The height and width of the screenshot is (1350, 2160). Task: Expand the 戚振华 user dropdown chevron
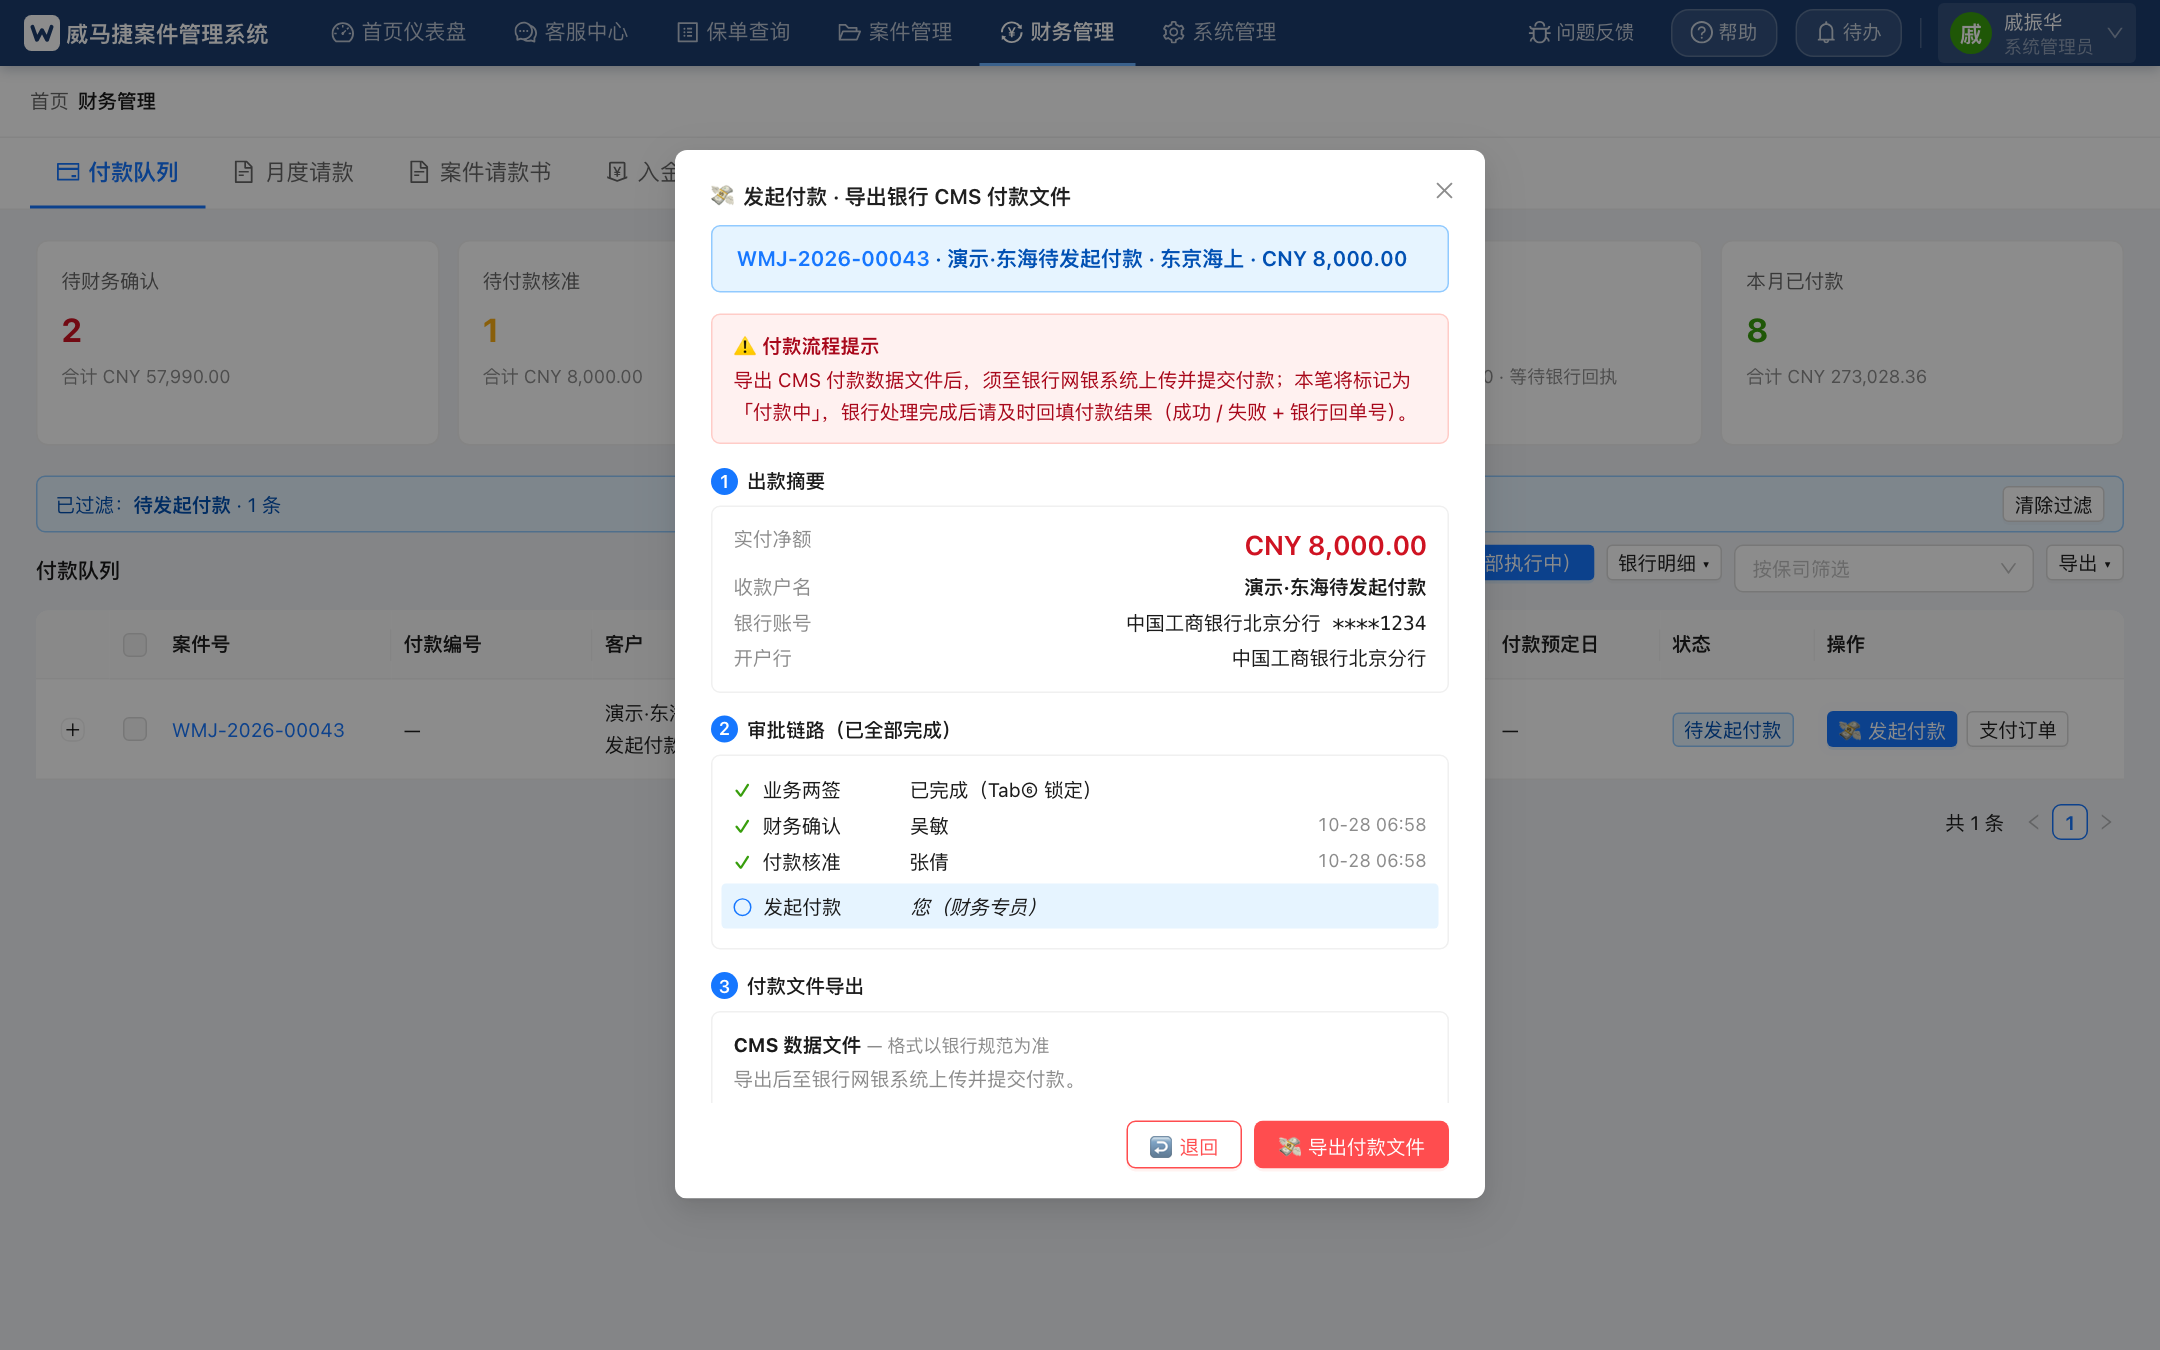tap(2115, 33)
